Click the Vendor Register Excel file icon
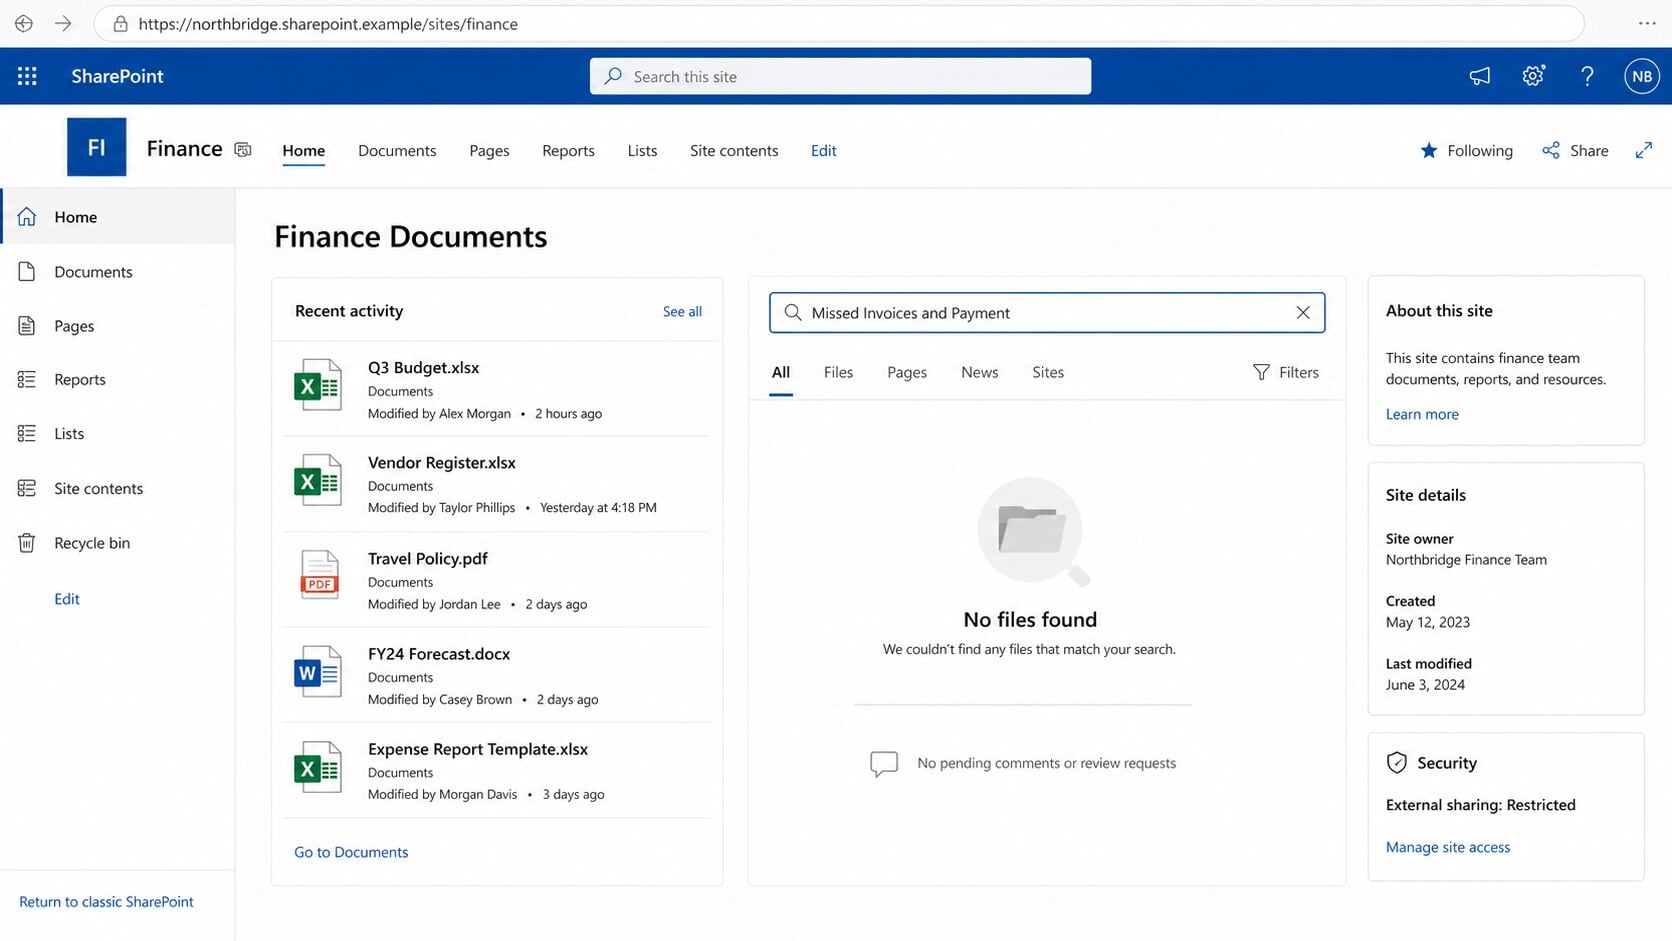 point(318,480)
